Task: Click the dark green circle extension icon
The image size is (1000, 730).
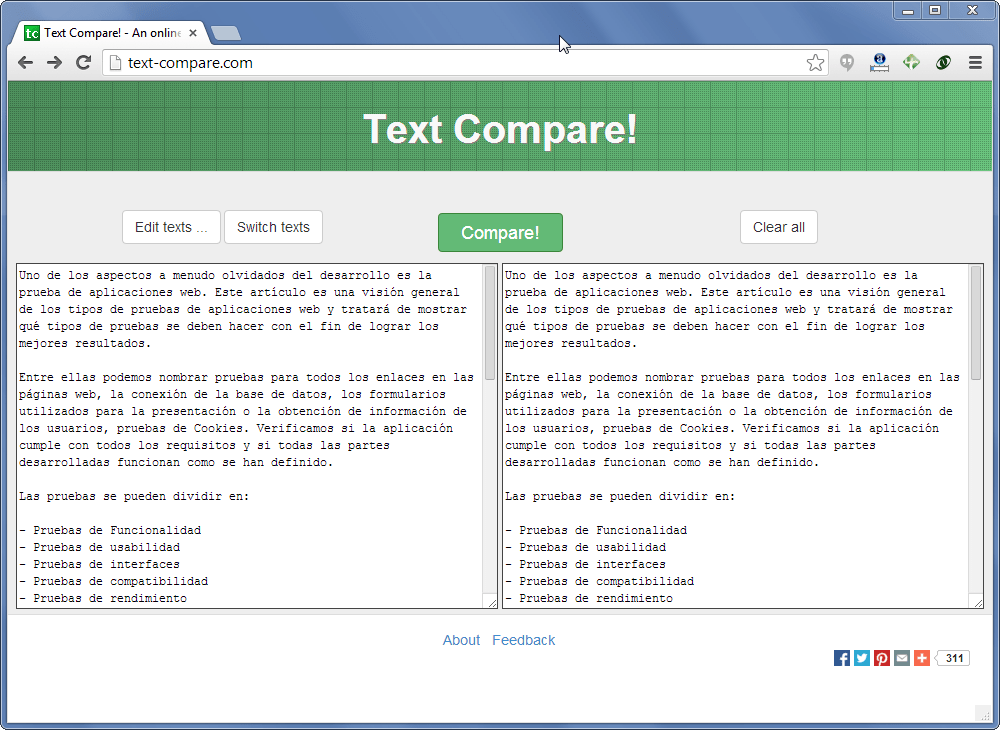Action: pos(943,62)
